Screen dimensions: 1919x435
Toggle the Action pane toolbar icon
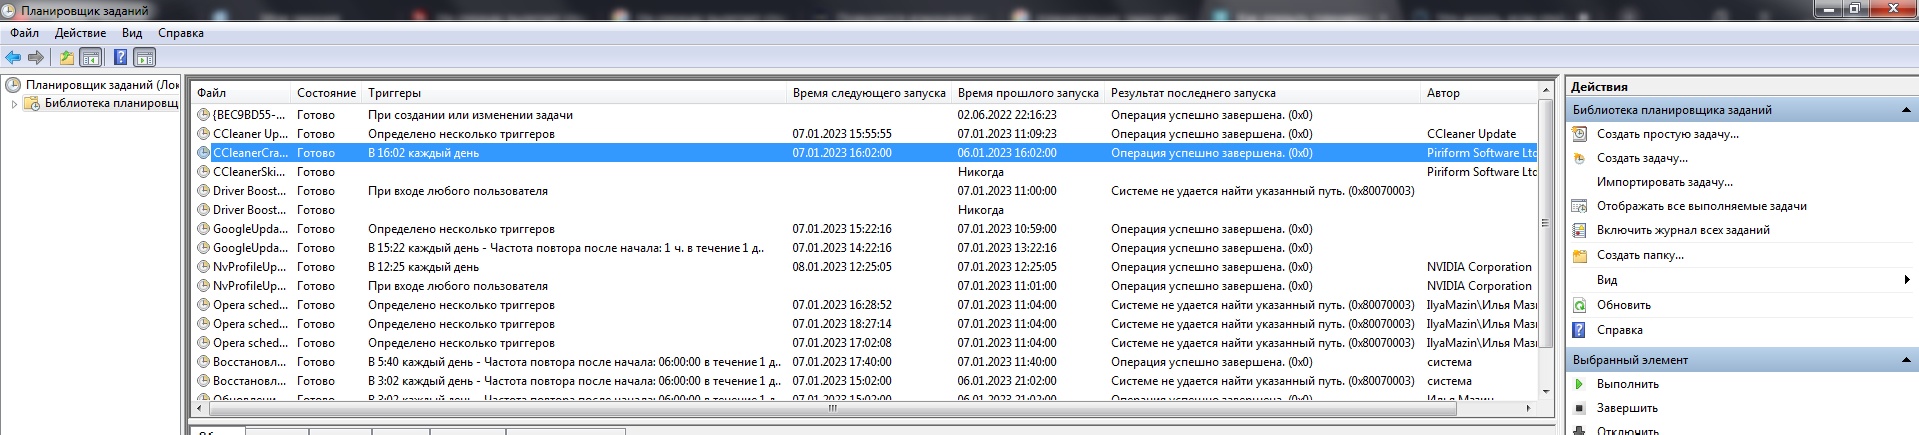tap(145, 57)
